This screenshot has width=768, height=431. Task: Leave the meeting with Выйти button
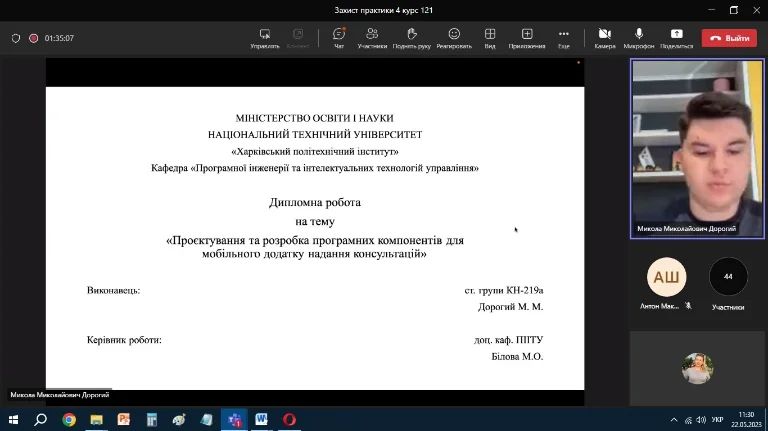(729, 38)
